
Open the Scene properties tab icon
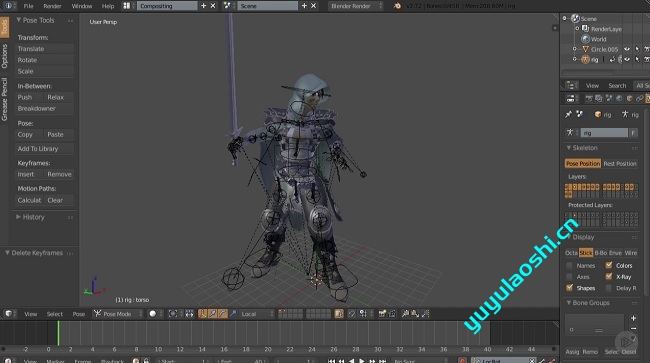609,98
